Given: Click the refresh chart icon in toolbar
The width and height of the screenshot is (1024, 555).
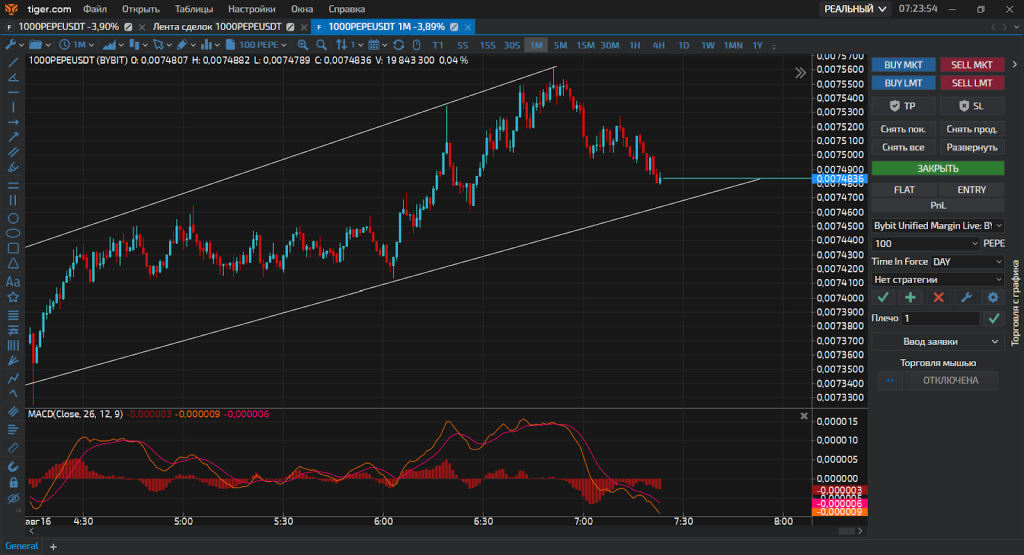Looking at the screenshot, I should point(398,45).
